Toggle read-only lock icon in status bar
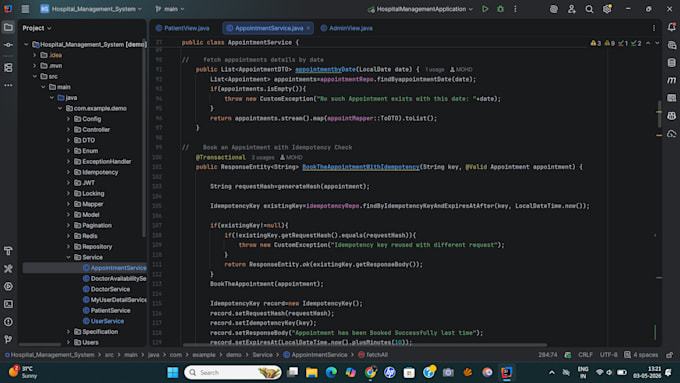 [670, 355]
